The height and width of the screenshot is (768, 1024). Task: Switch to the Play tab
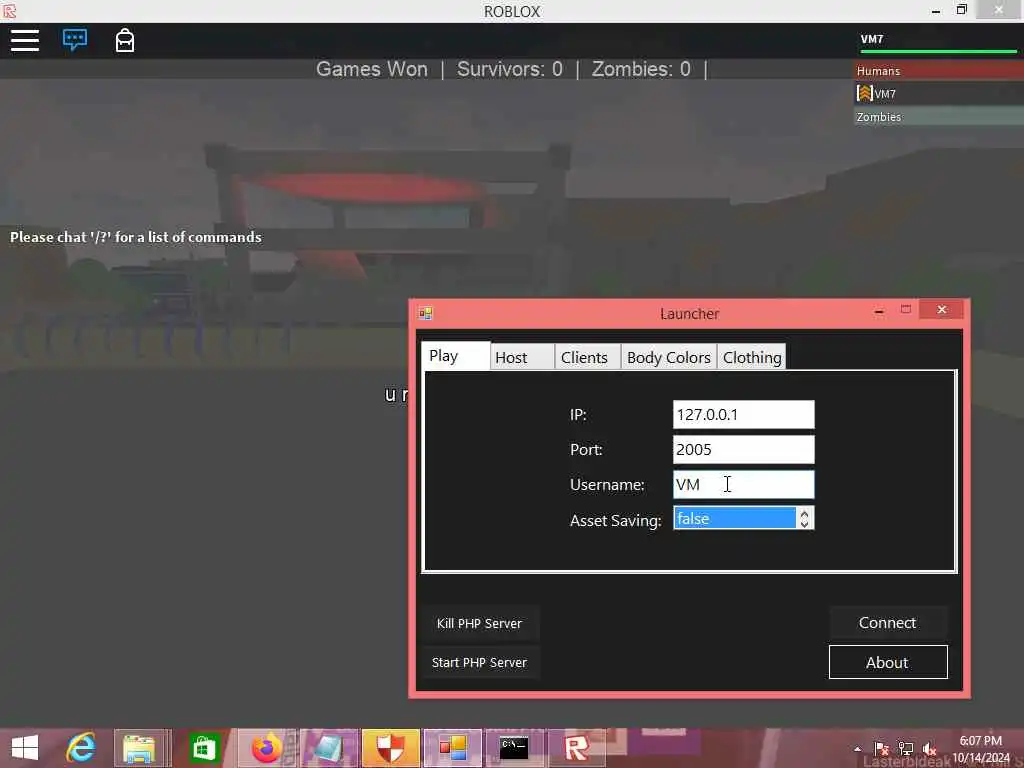point(455,356)
